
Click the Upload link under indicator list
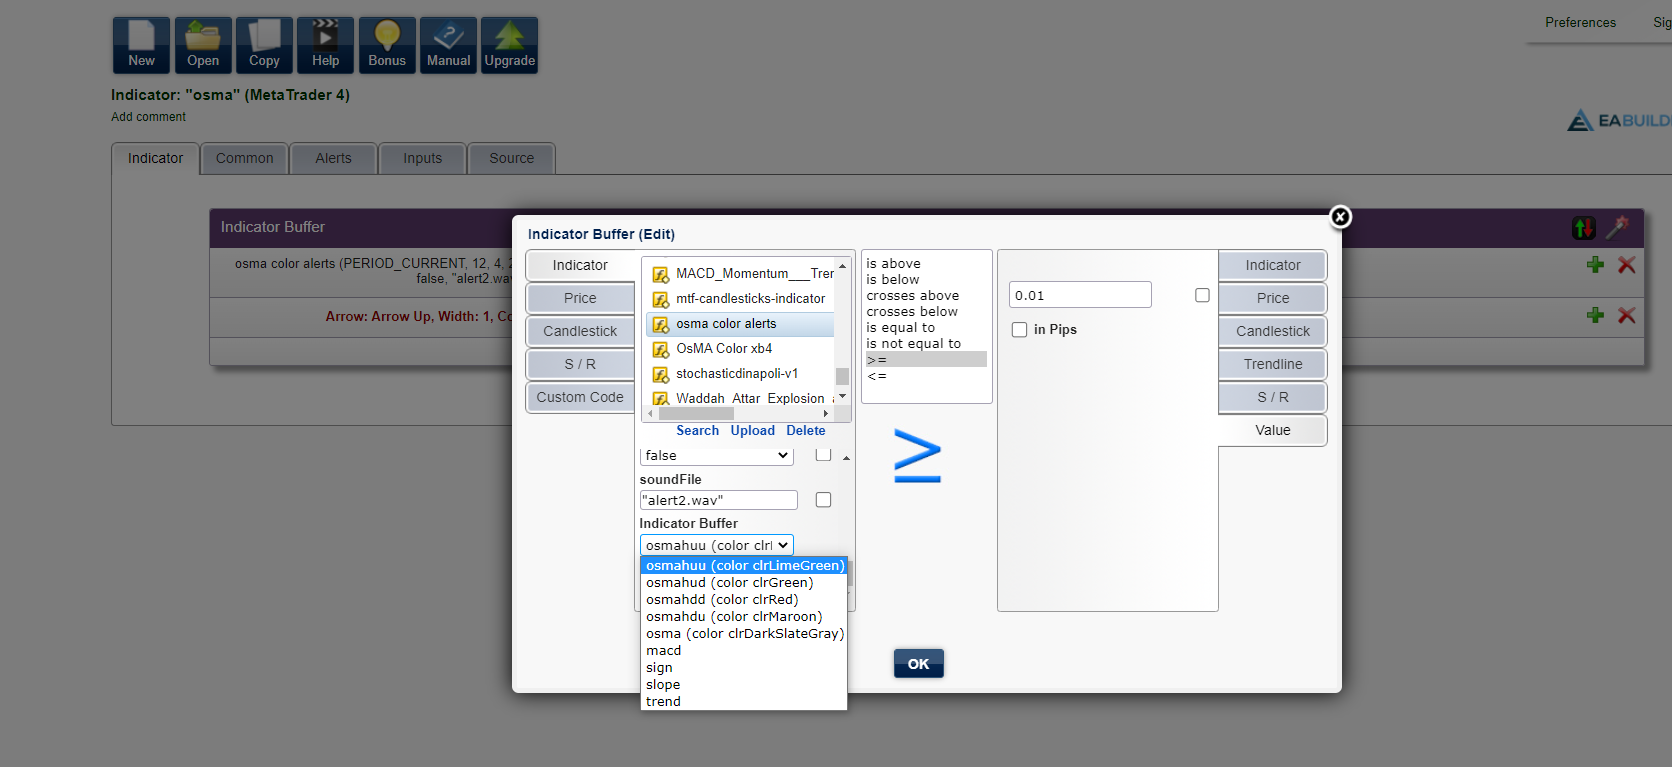pos(752,430)
